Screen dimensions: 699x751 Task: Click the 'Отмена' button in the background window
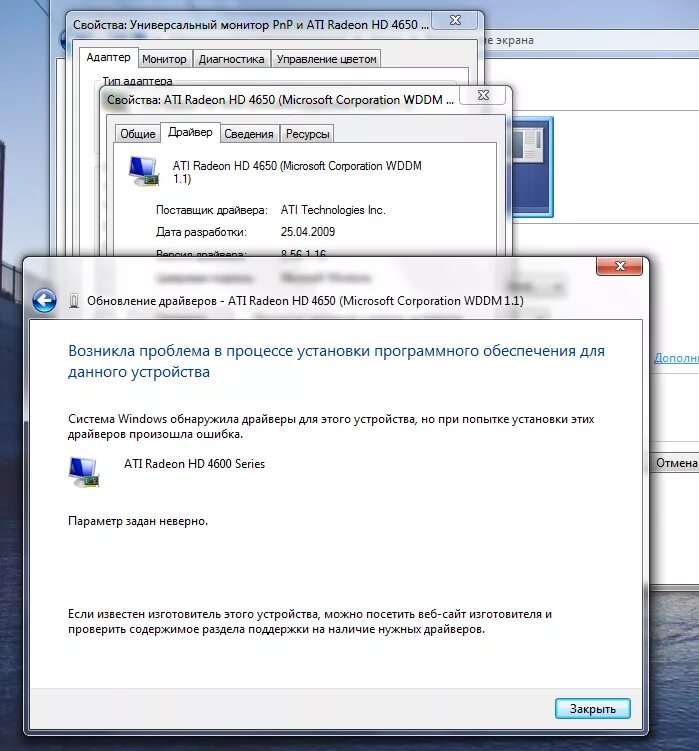tap(676, 463)
